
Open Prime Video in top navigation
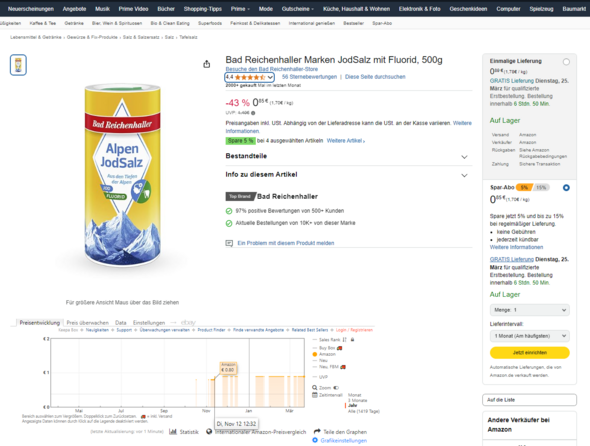tap(133, 9)
